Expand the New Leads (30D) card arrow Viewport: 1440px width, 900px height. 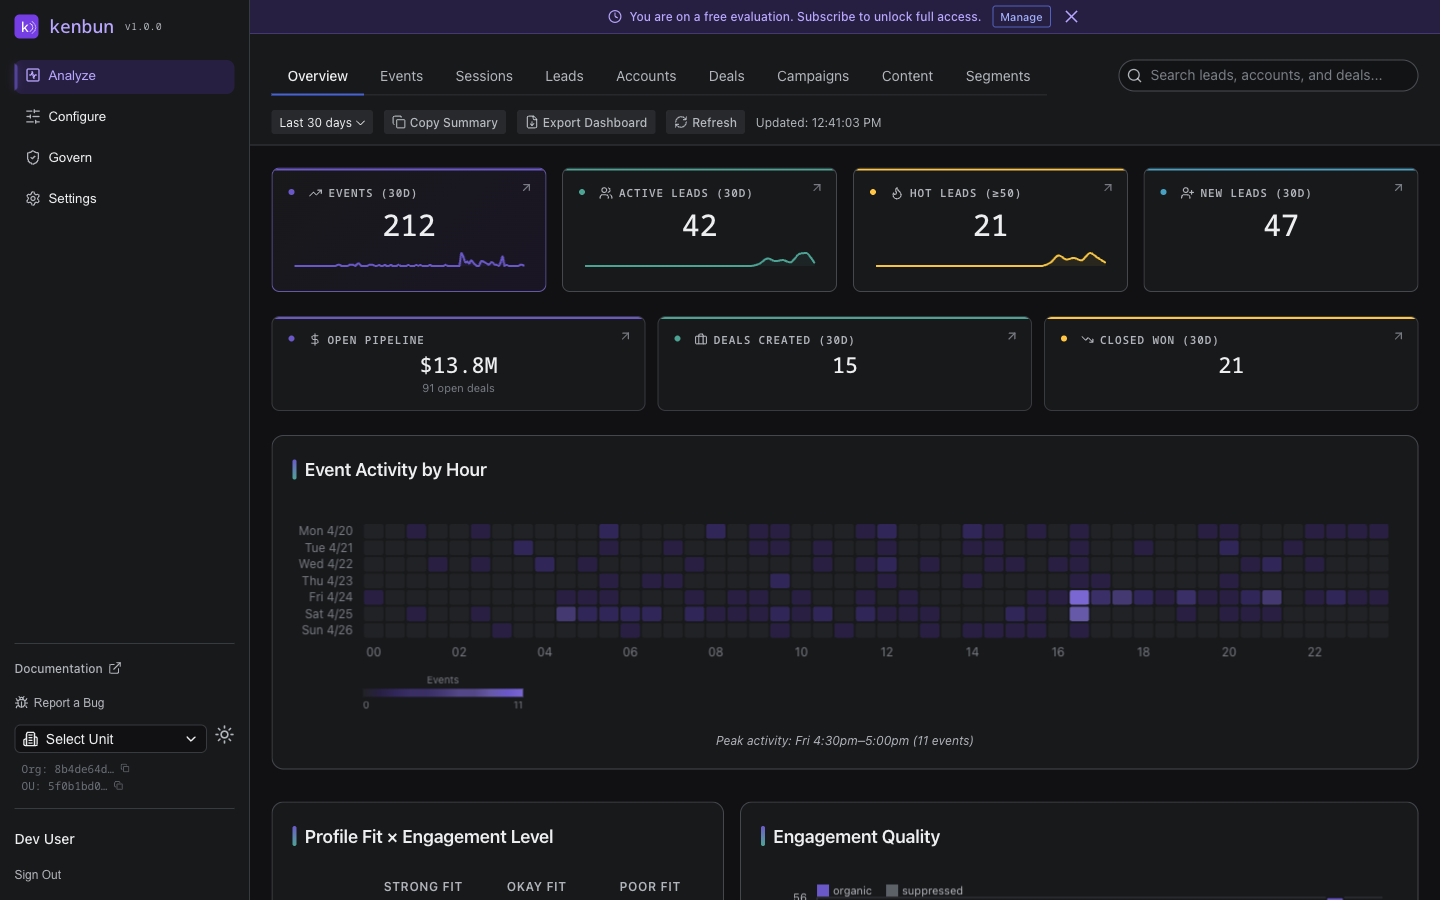(x=1398, y=187)
